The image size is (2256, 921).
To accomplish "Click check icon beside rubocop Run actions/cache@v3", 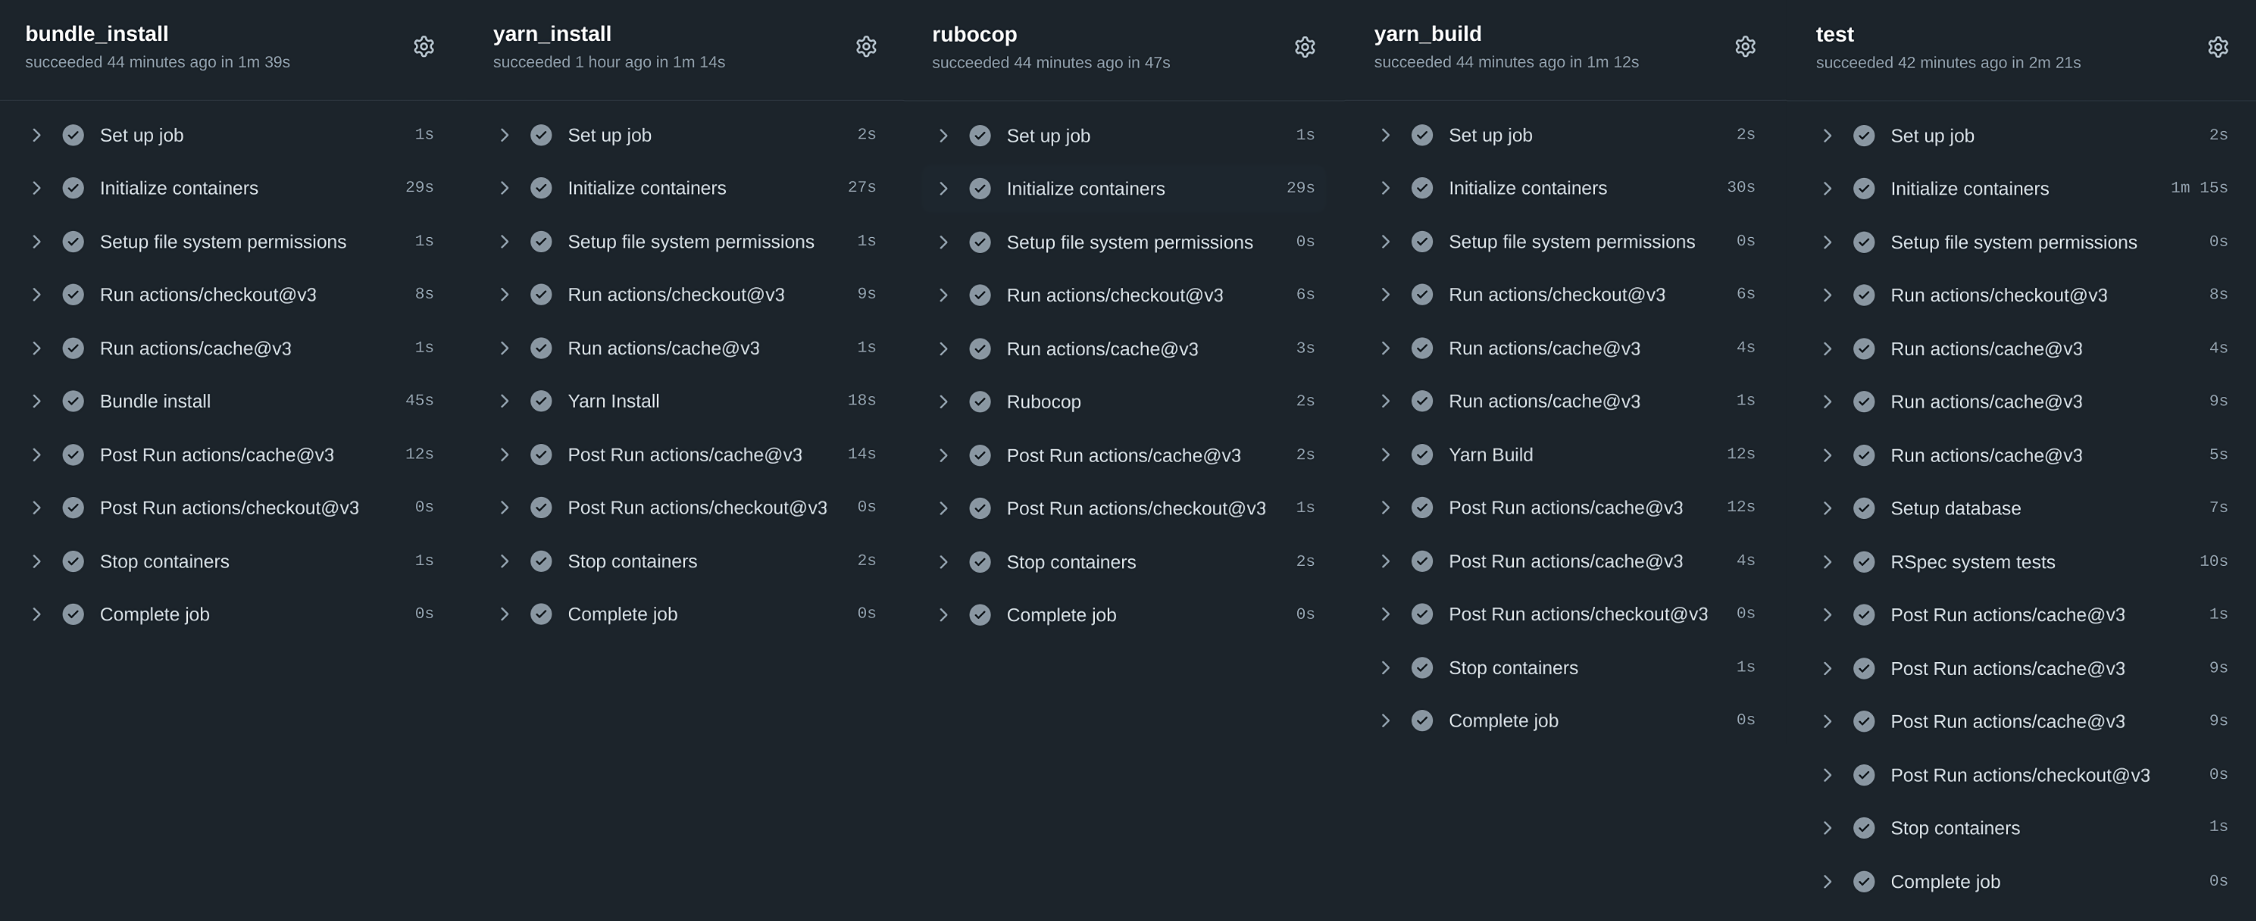I will [980, 349].
